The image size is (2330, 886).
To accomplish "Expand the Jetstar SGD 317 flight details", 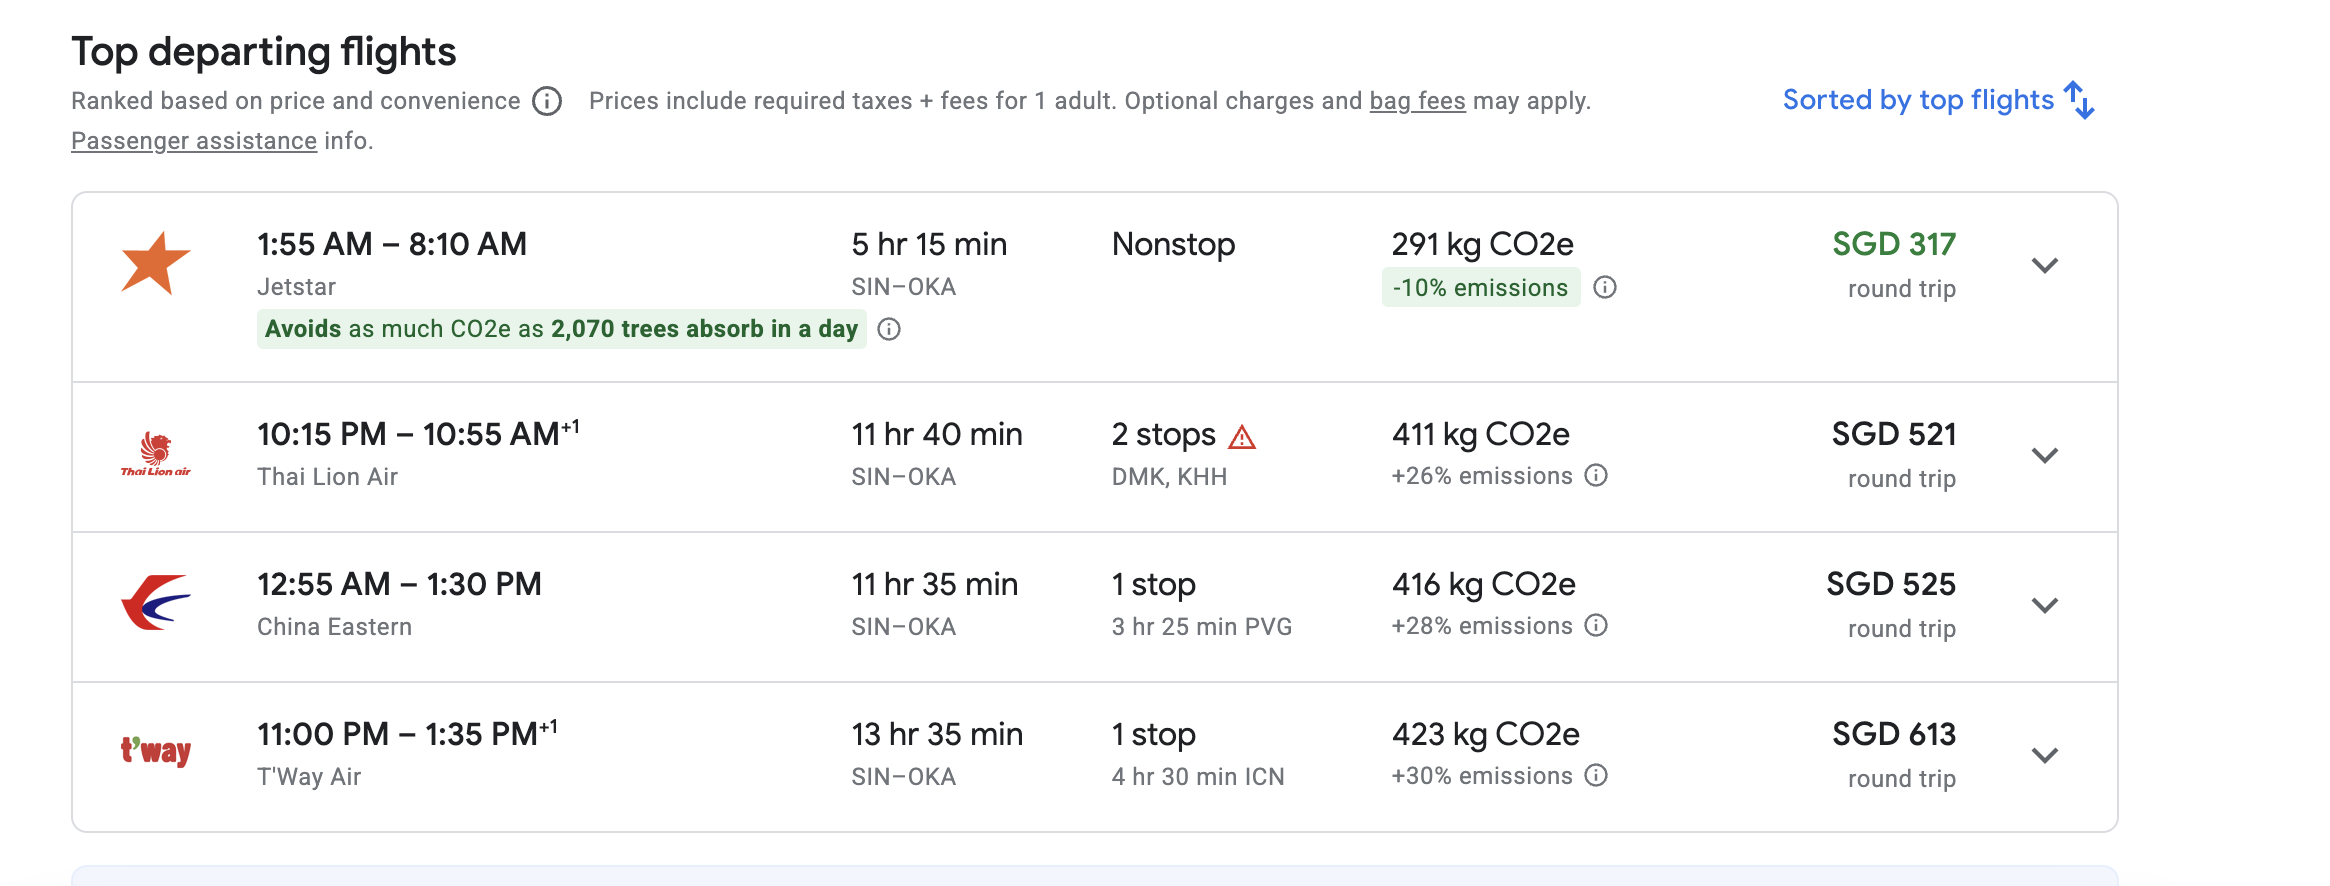I will [2045, 265].
